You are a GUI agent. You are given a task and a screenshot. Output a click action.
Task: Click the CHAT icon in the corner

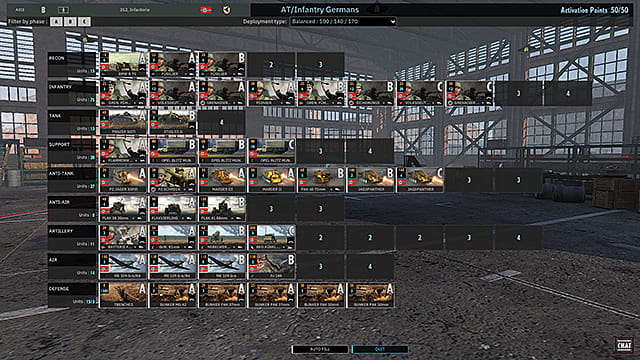click(624, 344)
